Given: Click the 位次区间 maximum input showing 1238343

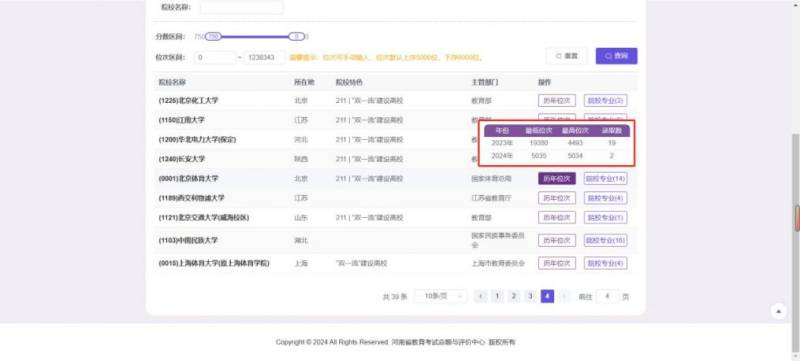Looking at the screenshot, I should tap(264, 58).
